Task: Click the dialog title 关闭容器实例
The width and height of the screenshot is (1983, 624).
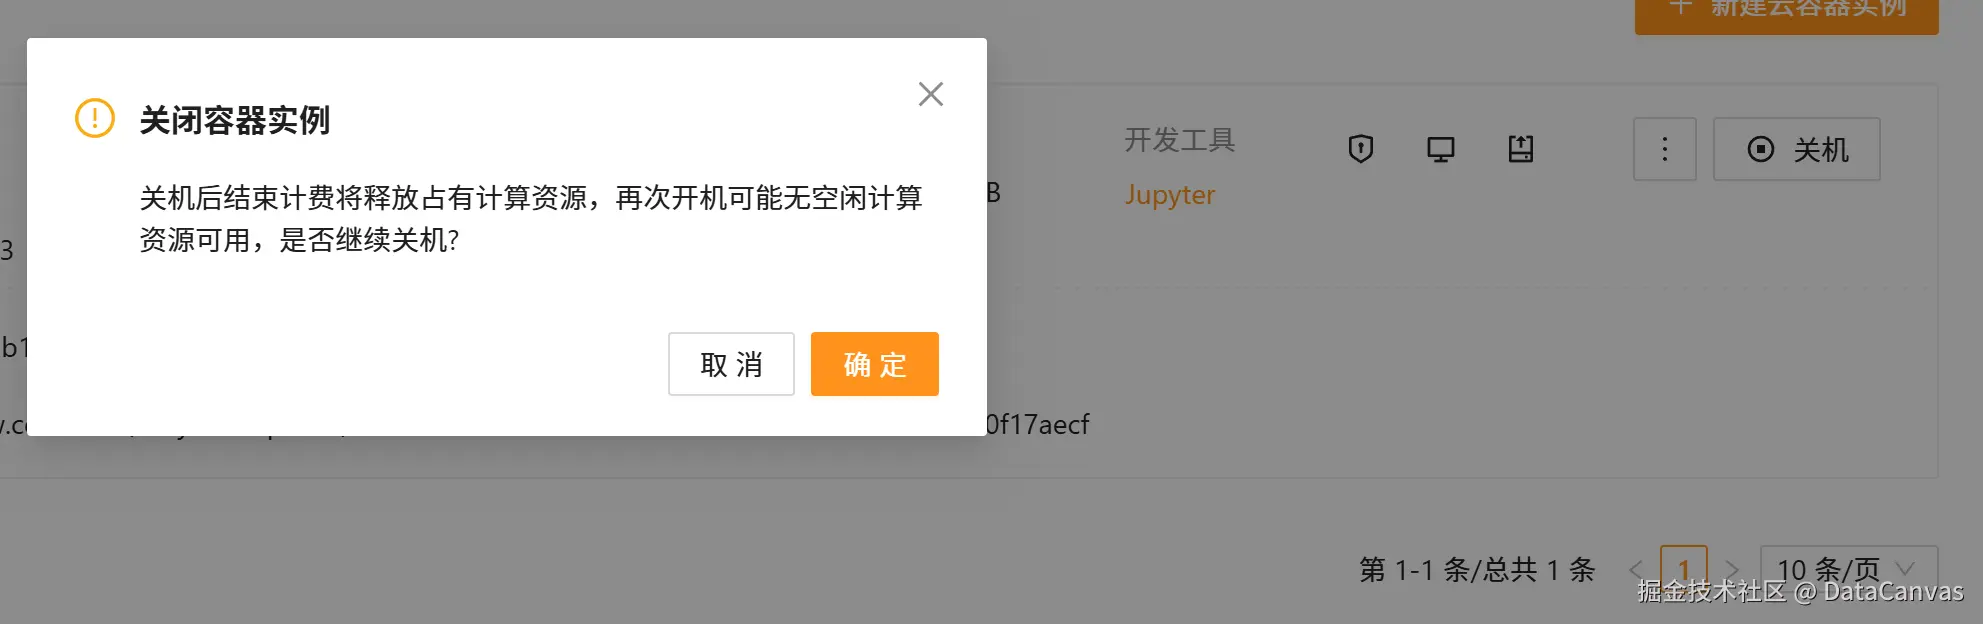Action: (x=235, y=120)
